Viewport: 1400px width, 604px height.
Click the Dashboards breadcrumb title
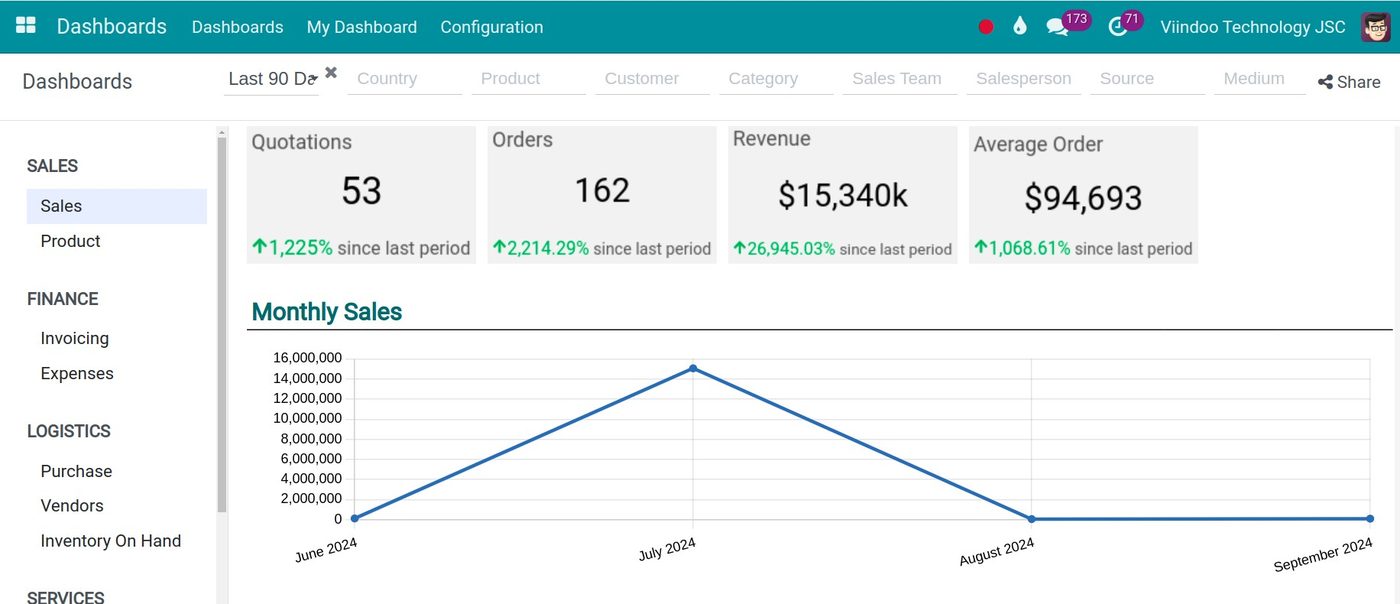click(77, 82)
